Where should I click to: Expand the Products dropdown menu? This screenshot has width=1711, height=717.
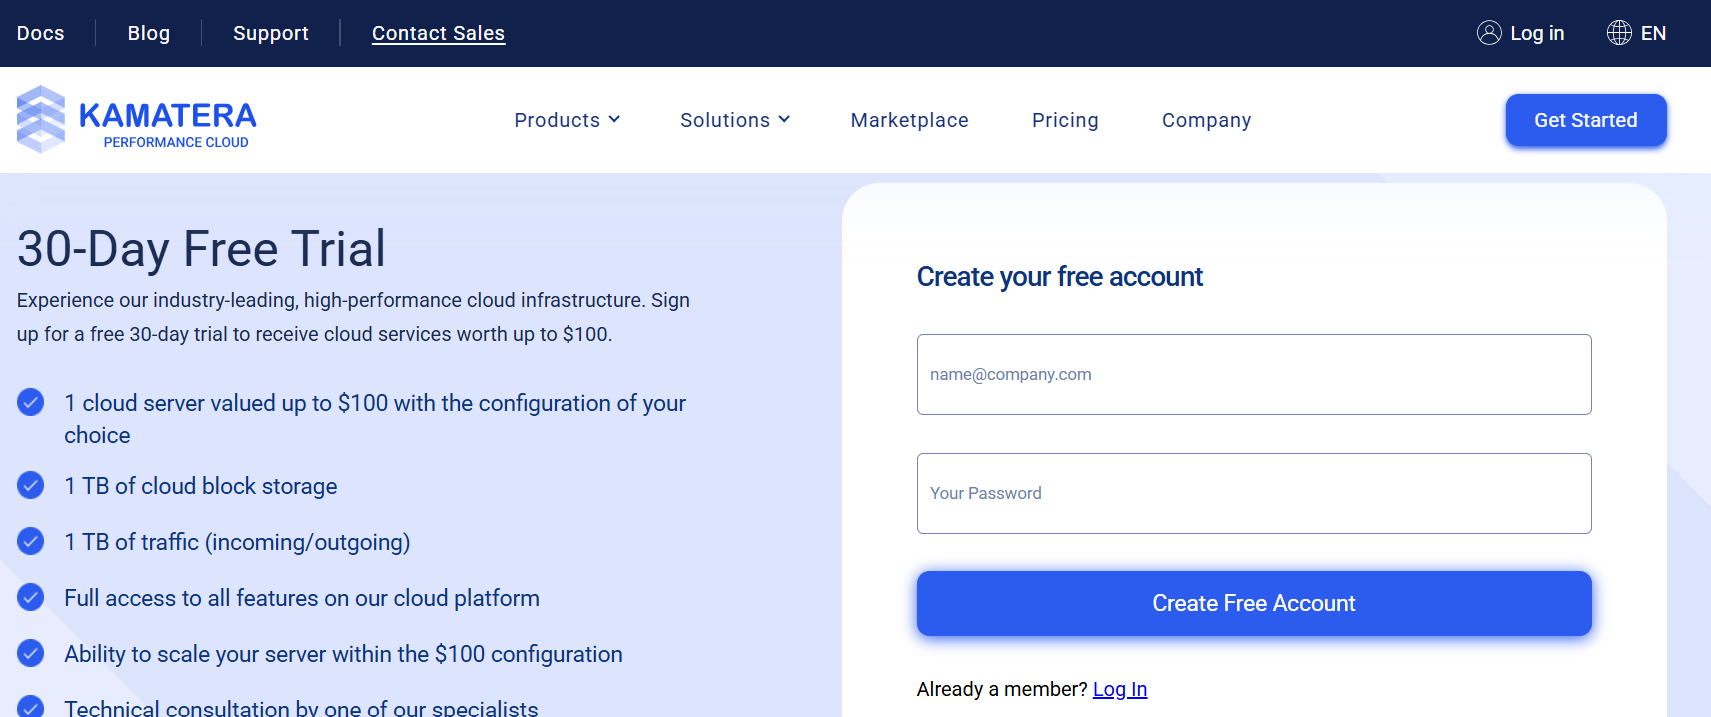coord(567,120)
